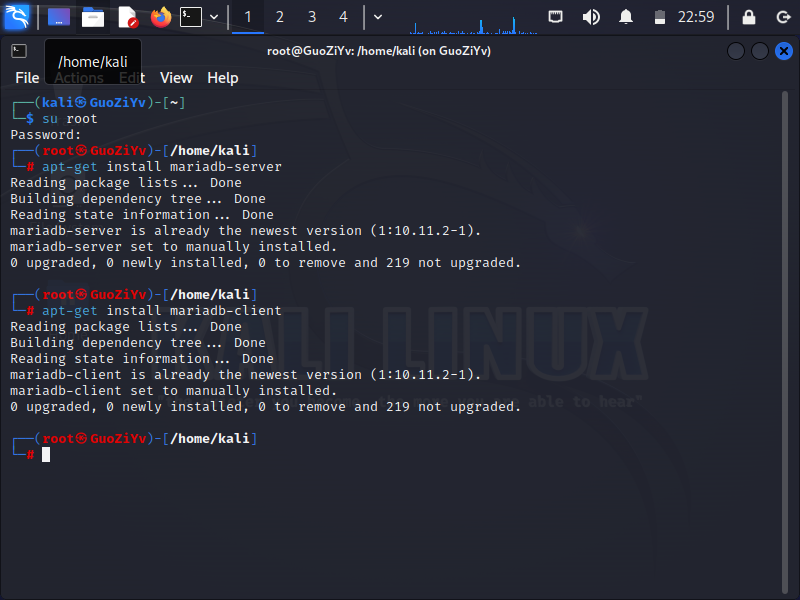Expand the terminal launcher dropdown arrow
Image resolution: width=800 pixels, height=600 pixels.
coord(214,17)
